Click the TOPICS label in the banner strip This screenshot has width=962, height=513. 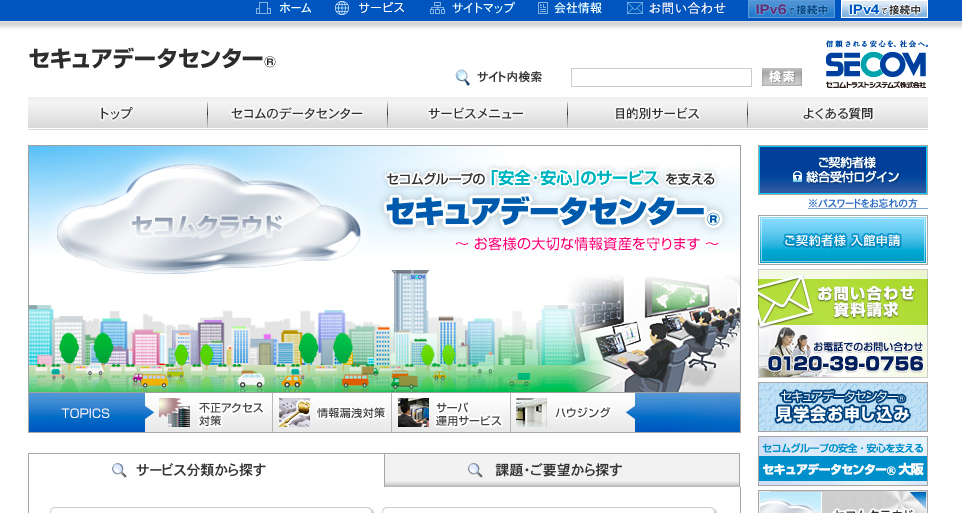pos(85,413)
